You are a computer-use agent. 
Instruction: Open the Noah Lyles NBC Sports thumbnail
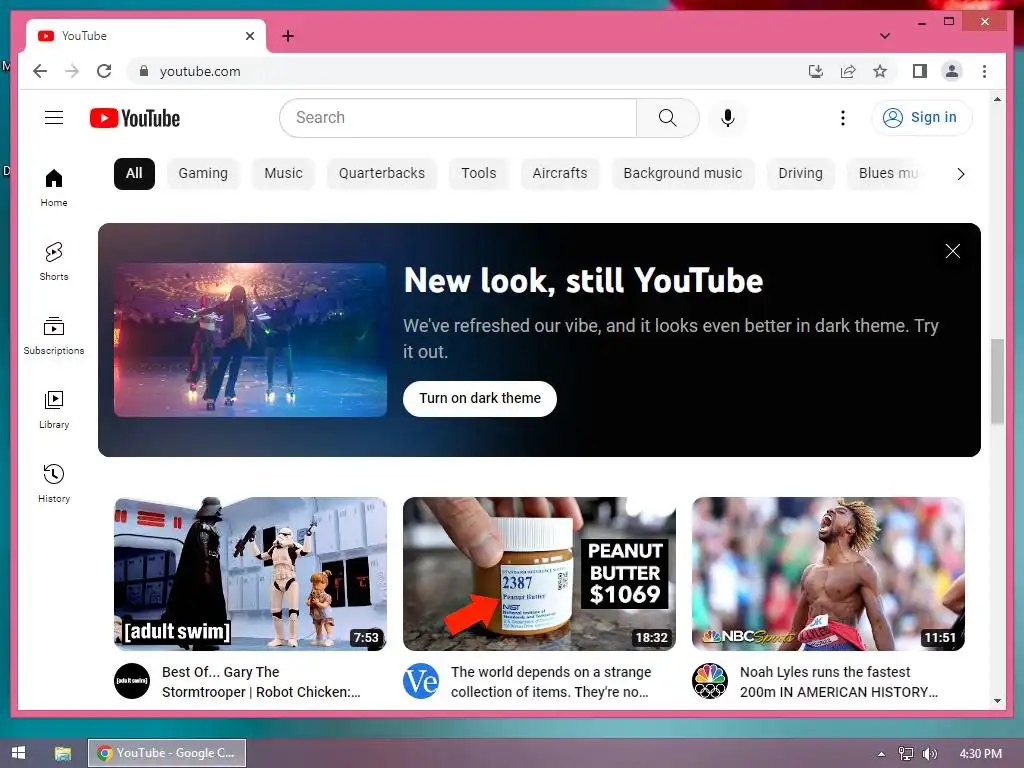tap(828, 573)
